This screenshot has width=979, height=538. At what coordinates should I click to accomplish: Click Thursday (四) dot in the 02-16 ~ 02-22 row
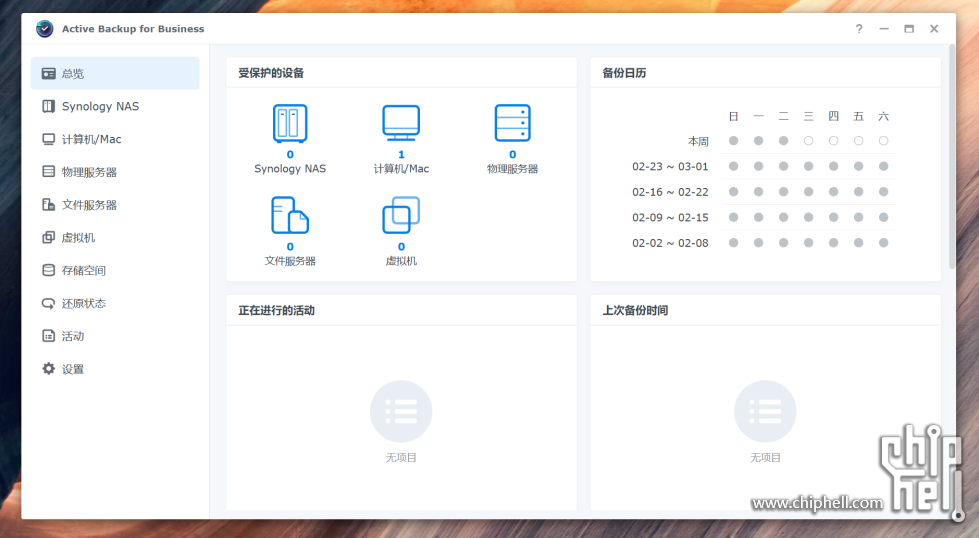834,192
